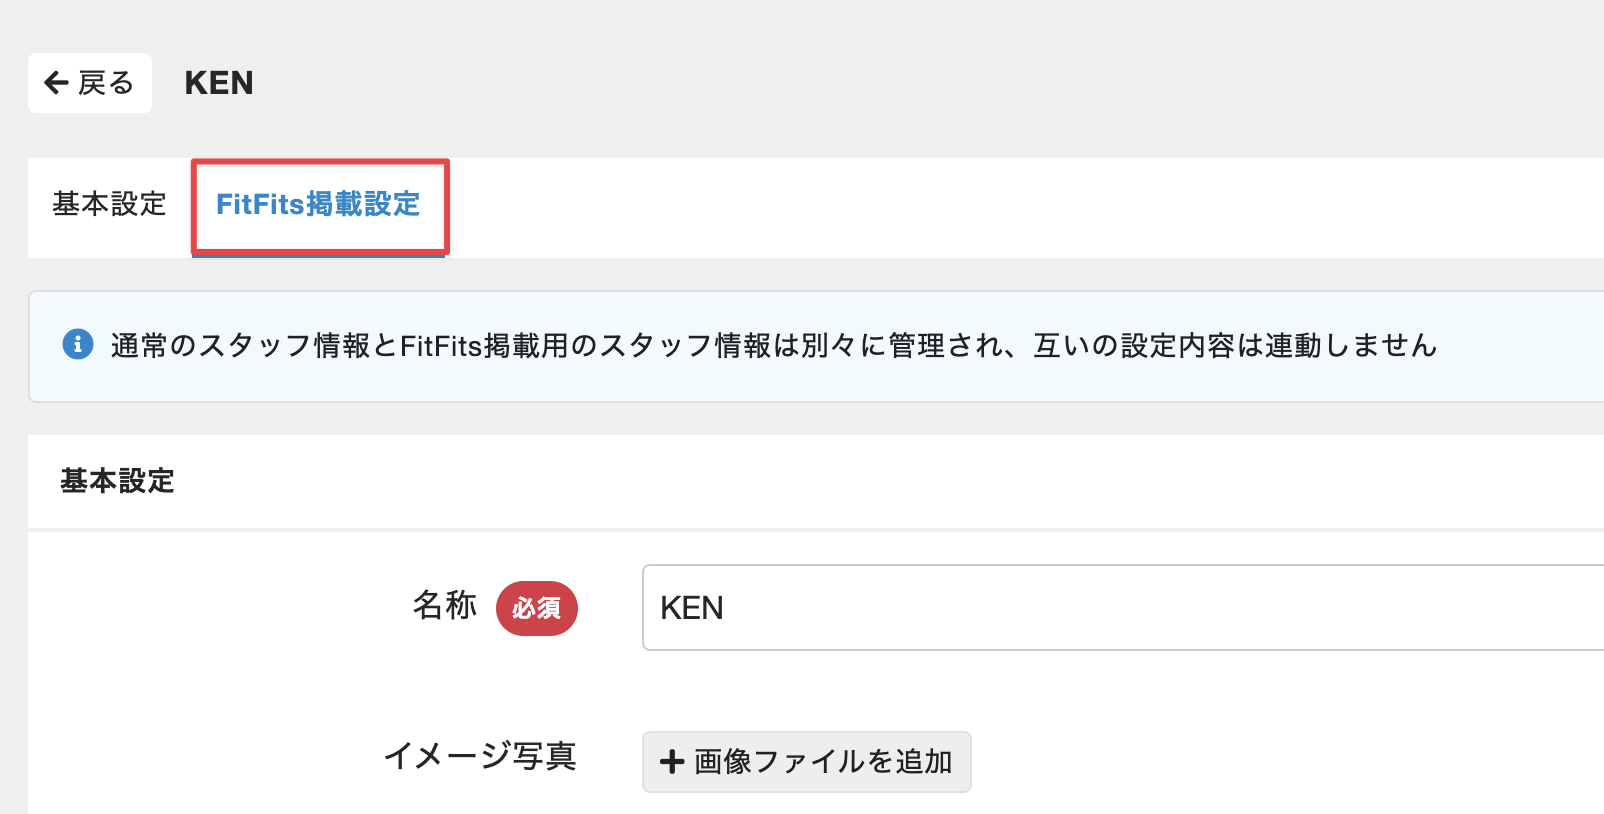Click the plus icon for adding image

672,762
